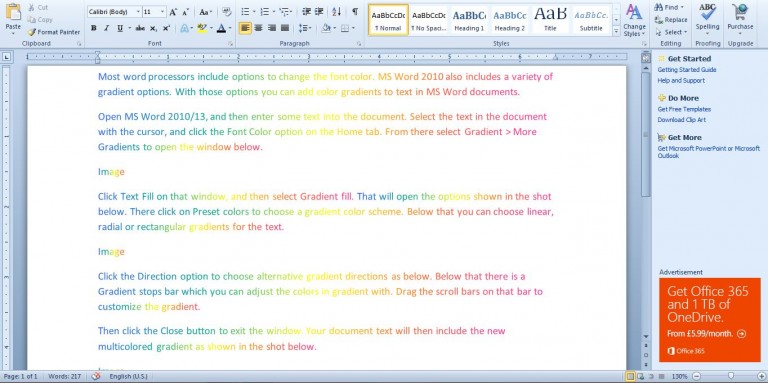The image size is (768, 383).
Task: Click Get Office 365 advertisement
Action: [x=710, y=320]
